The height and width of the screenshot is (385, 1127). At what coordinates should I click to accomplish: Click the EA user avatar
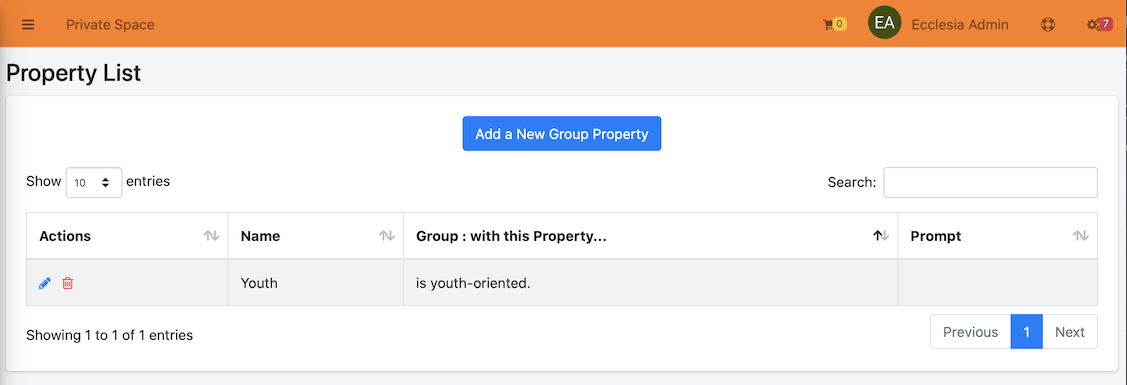click(x=885, y=23)
